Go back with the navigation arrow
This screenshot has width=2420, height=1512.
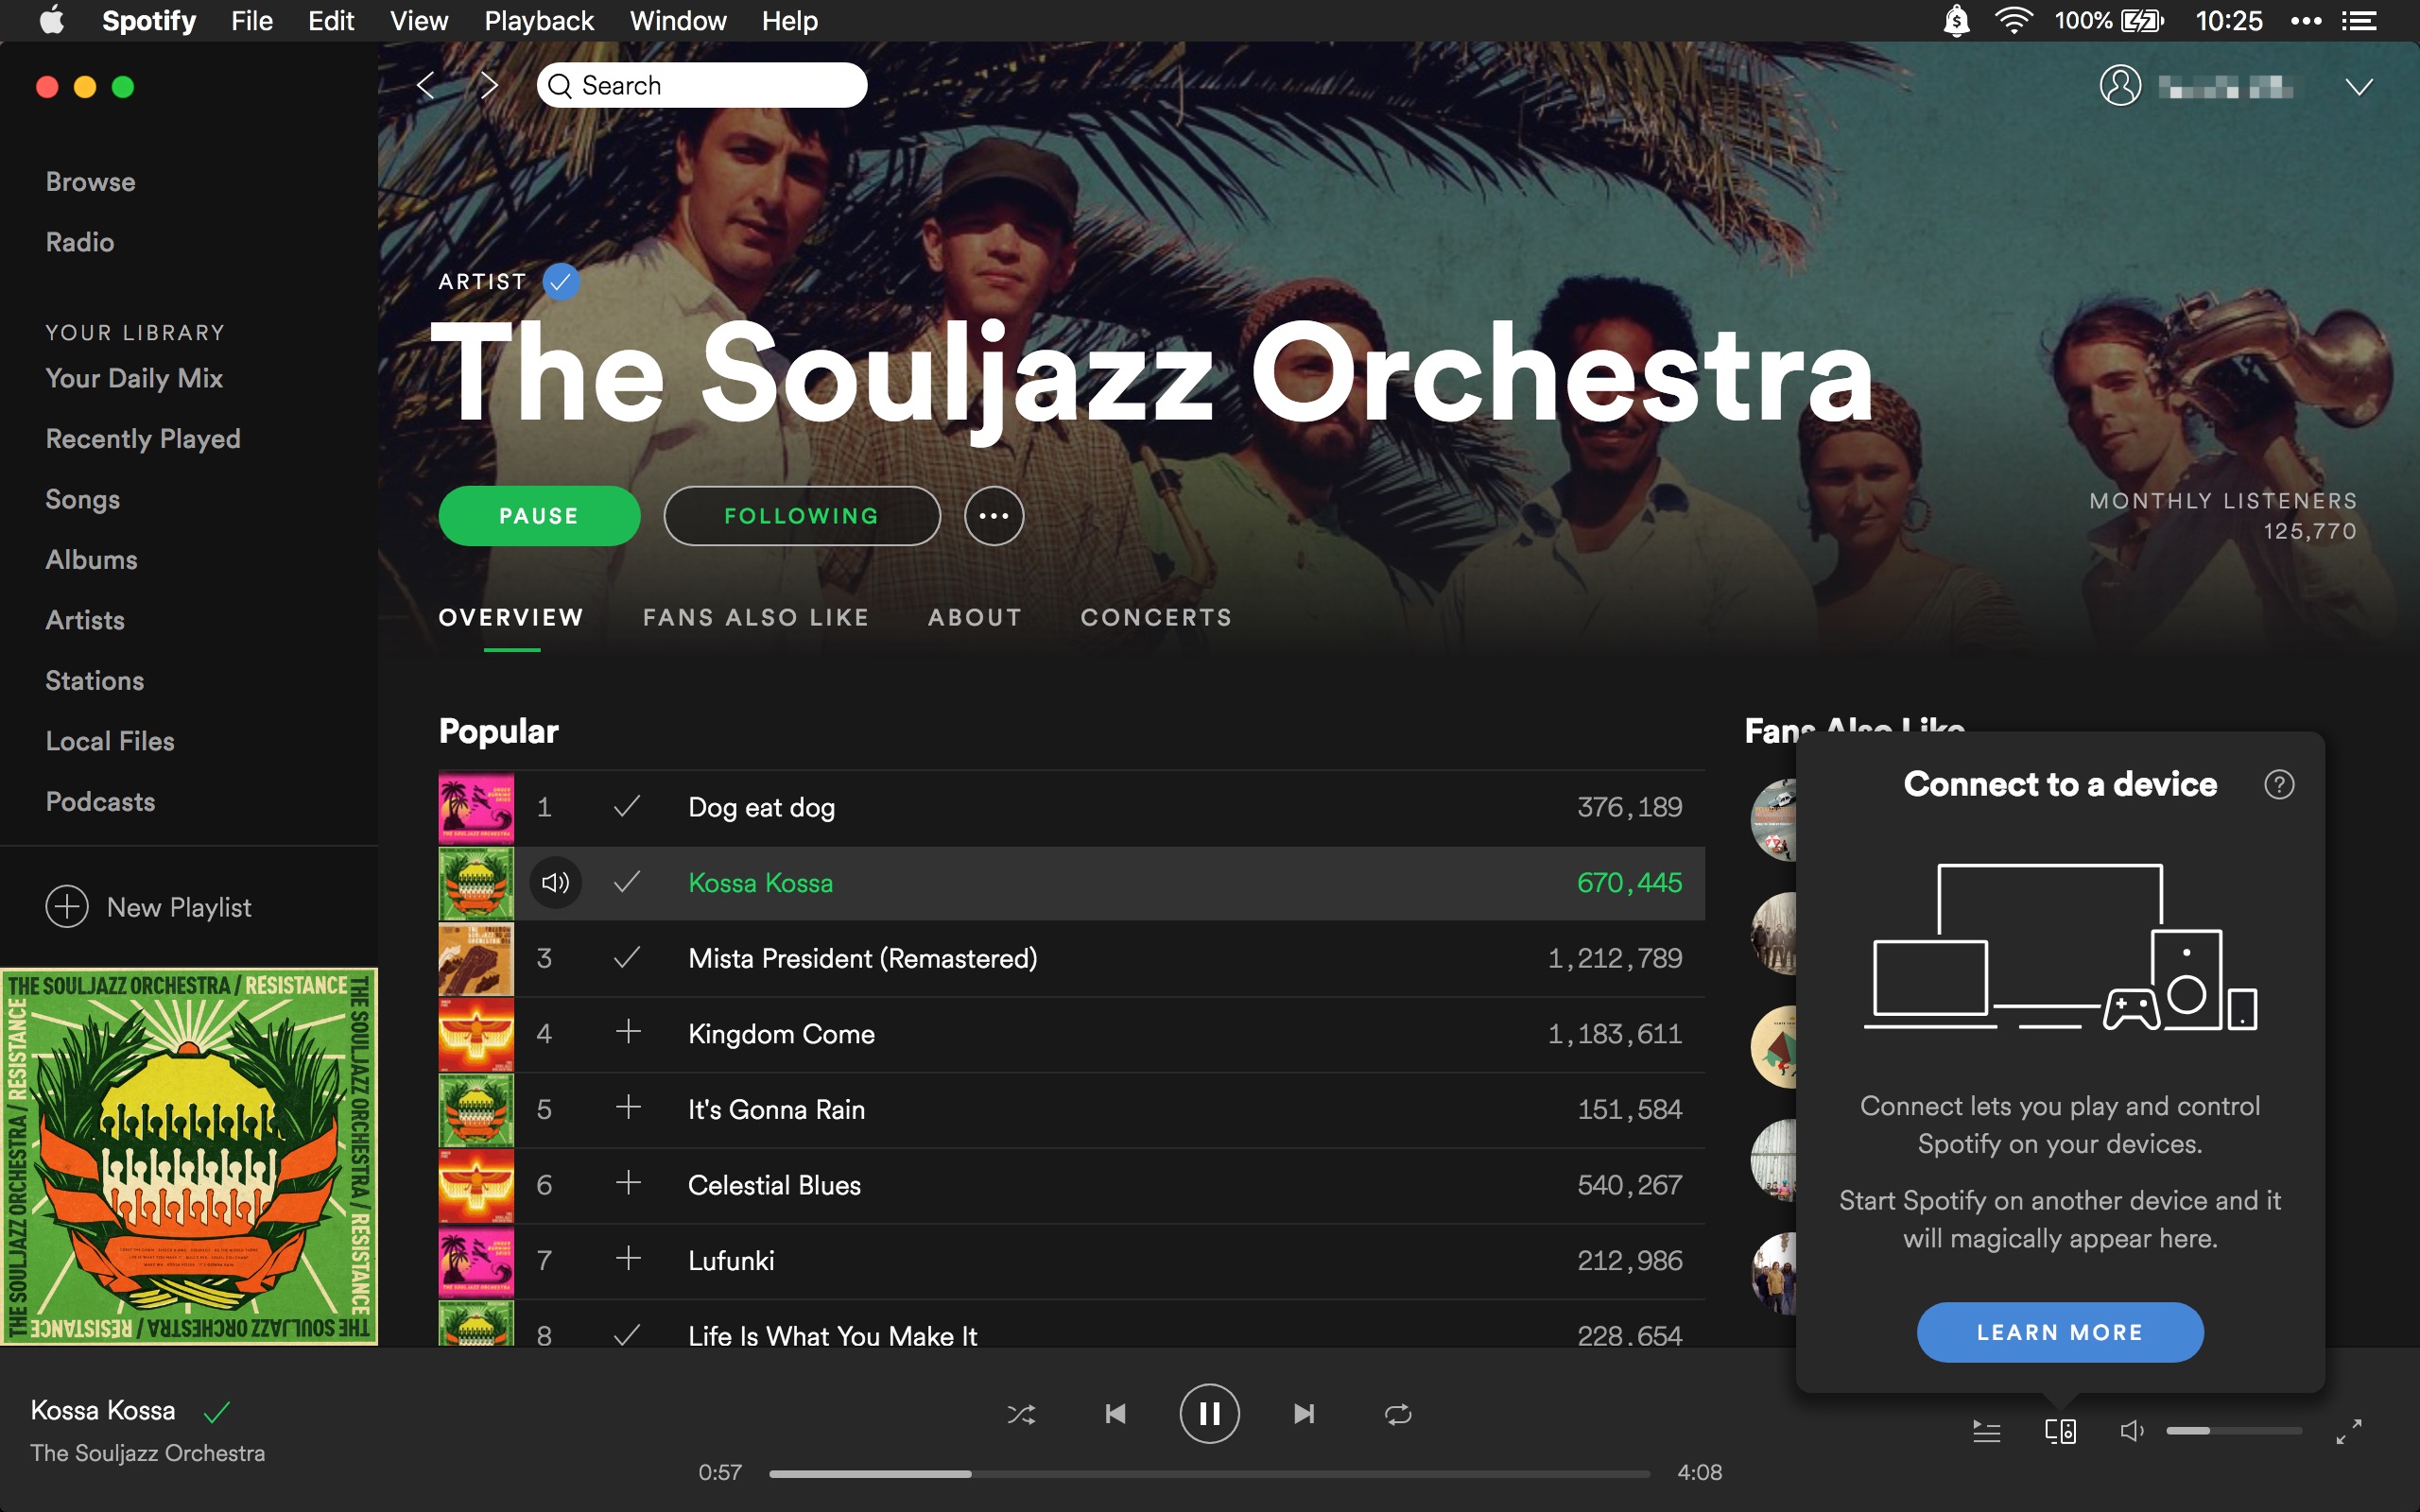[426, 86]
